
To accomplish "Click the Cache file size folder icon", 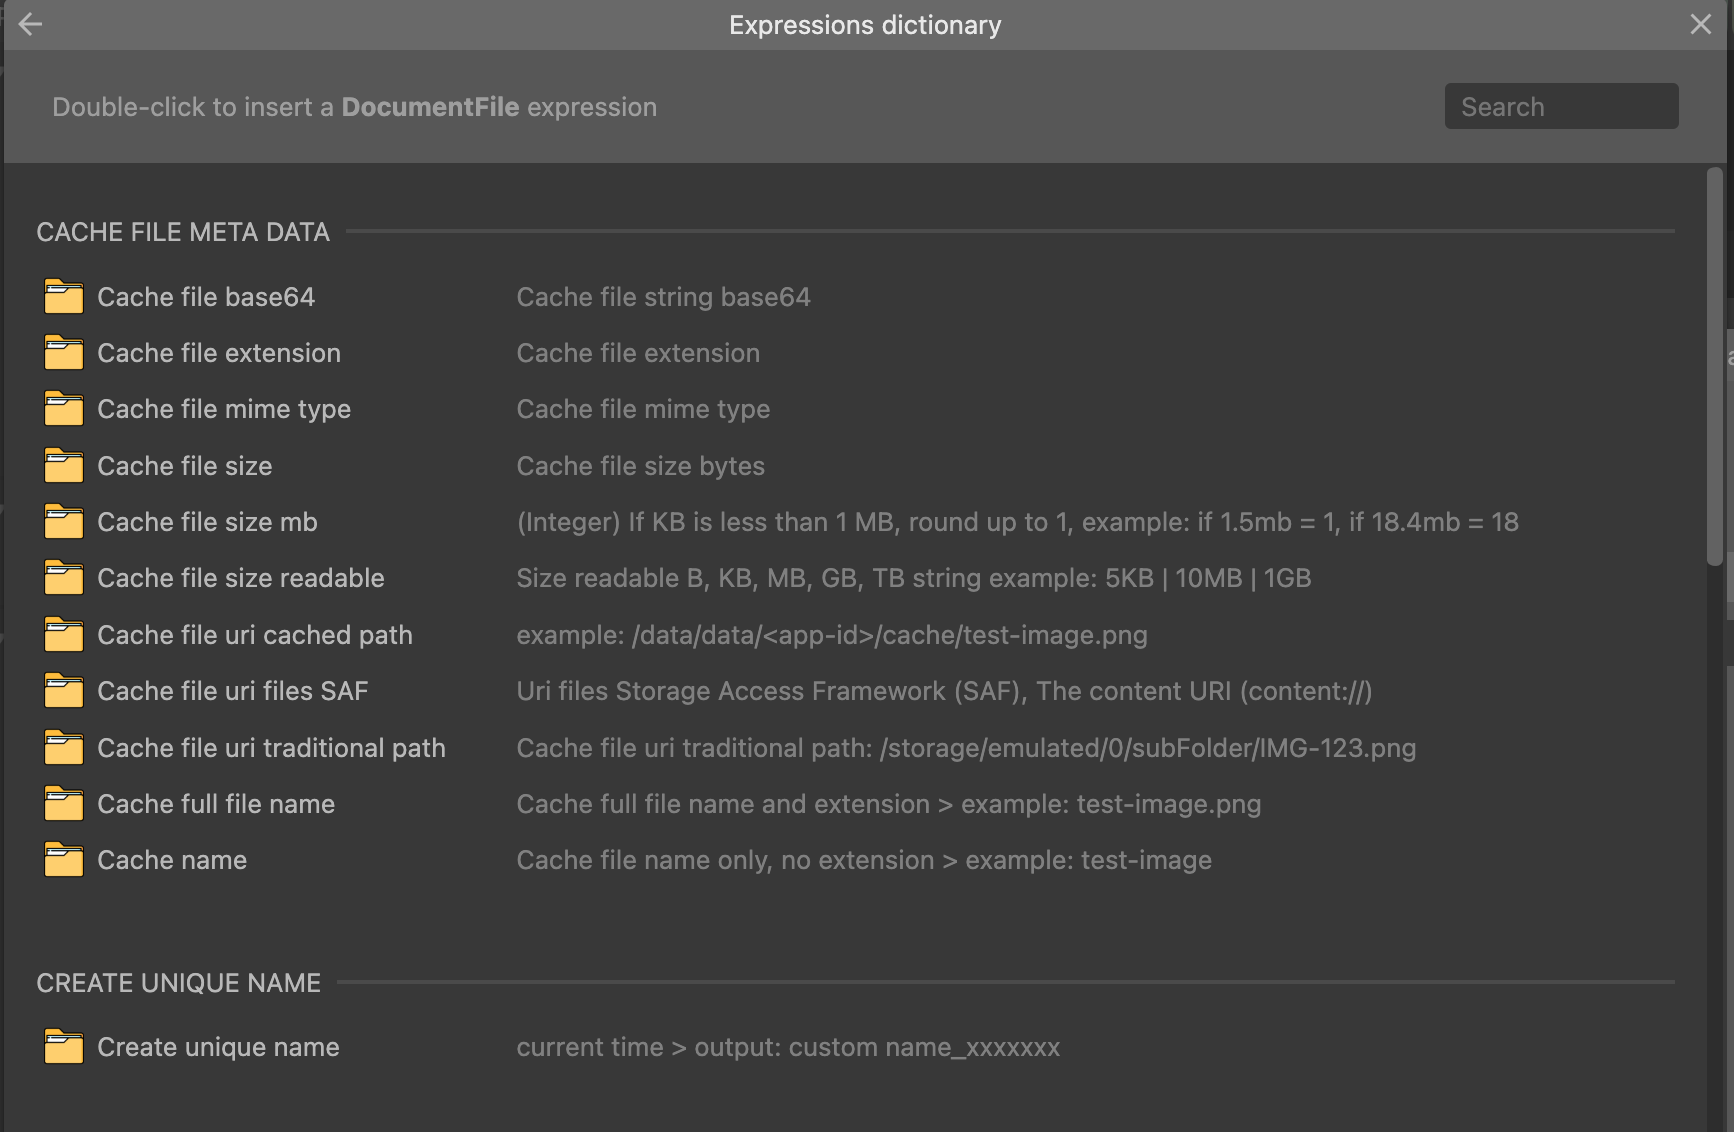I will (x=64, y=466).
